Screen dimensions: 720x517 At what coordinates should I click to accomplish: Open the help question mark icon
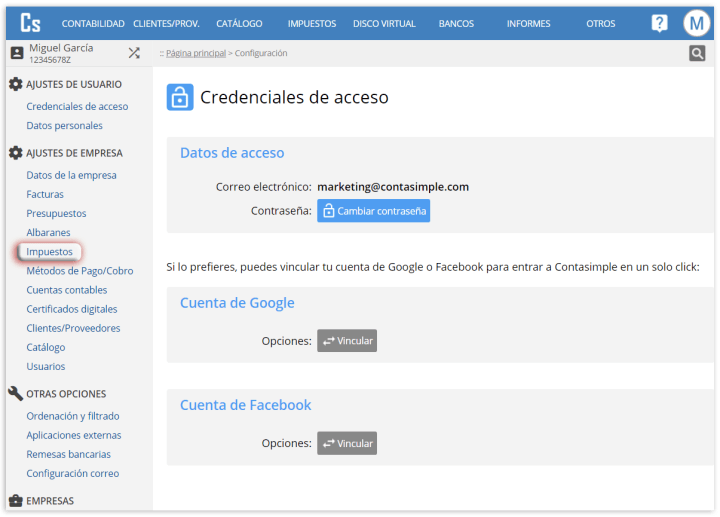click(x=659, y=23)
